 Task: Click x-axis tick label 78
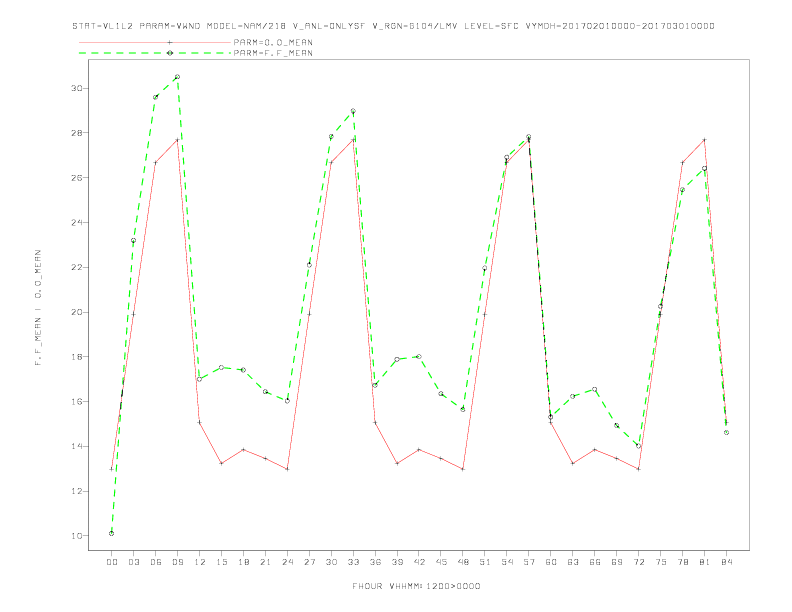pyautogui.click(x=682, y=562)
